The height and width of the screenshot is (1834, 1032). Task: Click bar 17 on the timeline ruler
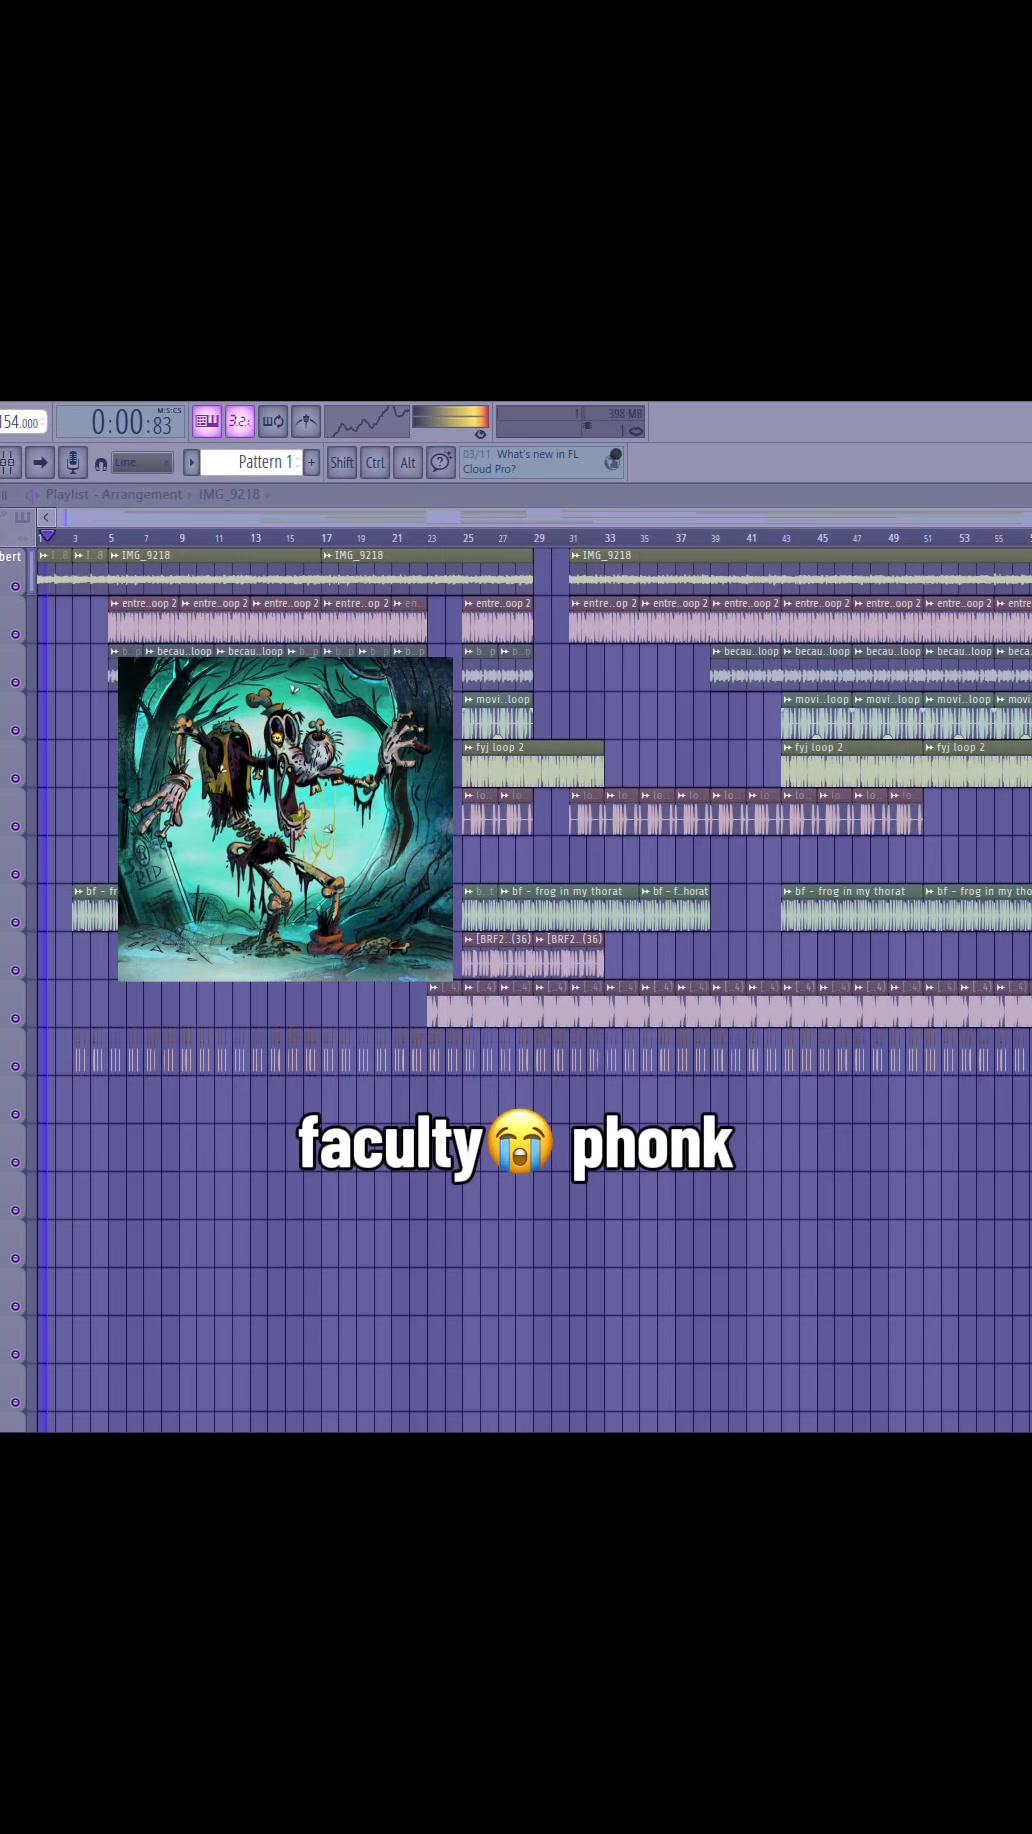point(326,538)
